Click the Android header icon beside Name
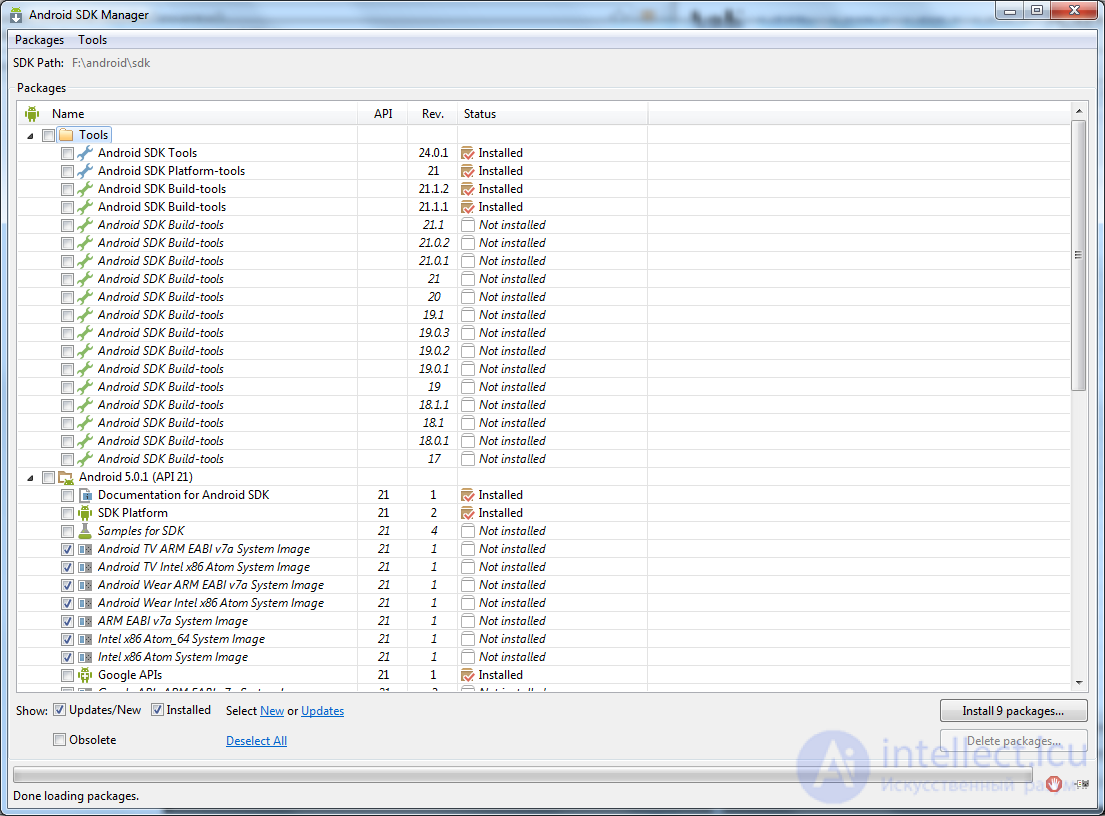Screen dimensions: 1105x816 pyautogui.click(x=32, y=113)
